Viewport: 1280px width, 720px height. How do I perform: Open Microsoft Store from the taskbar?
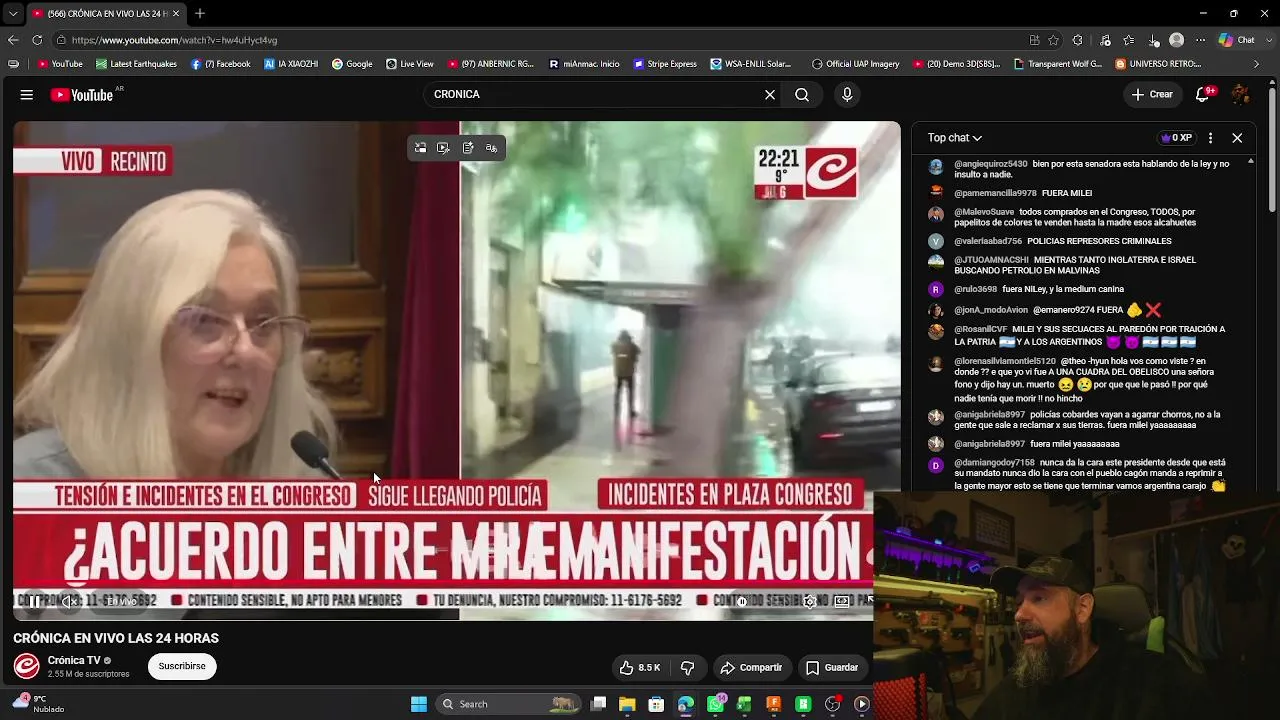[656, 704]
